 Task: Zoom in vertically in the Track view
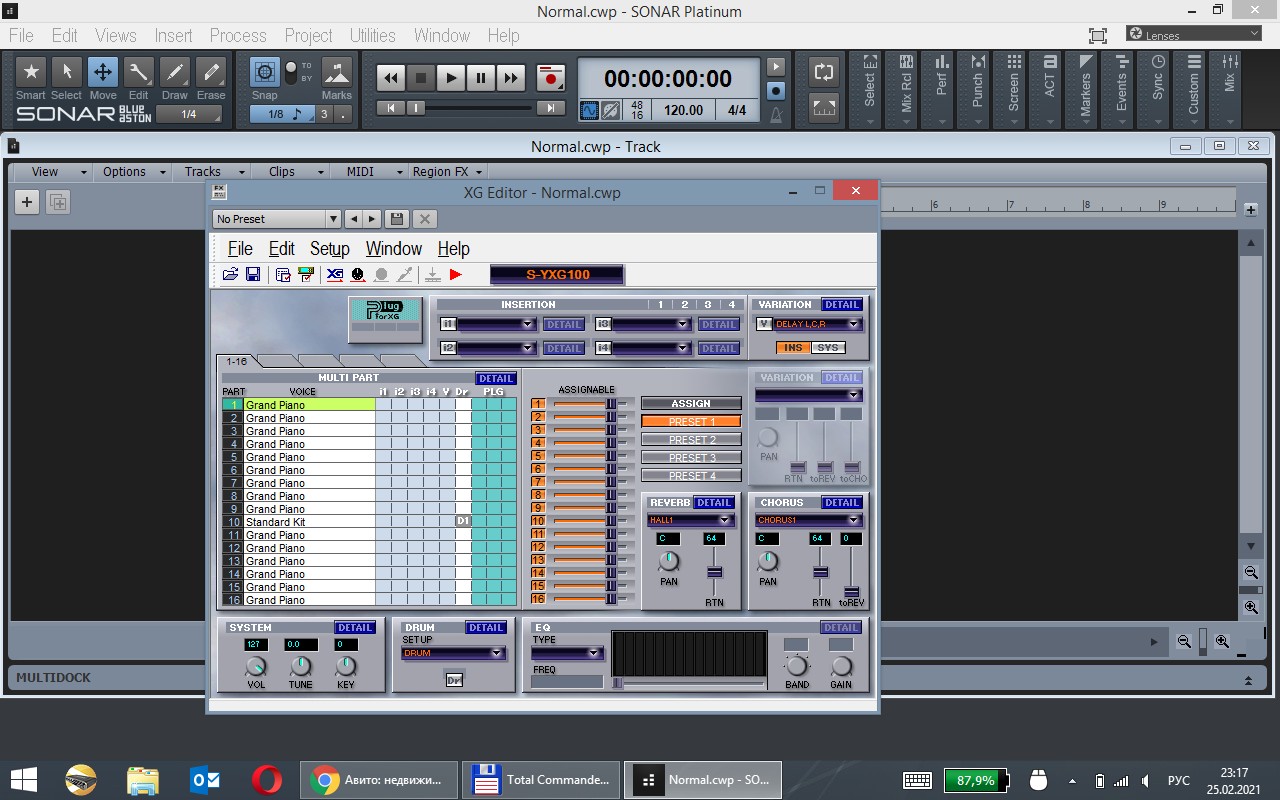(1251, 607)
